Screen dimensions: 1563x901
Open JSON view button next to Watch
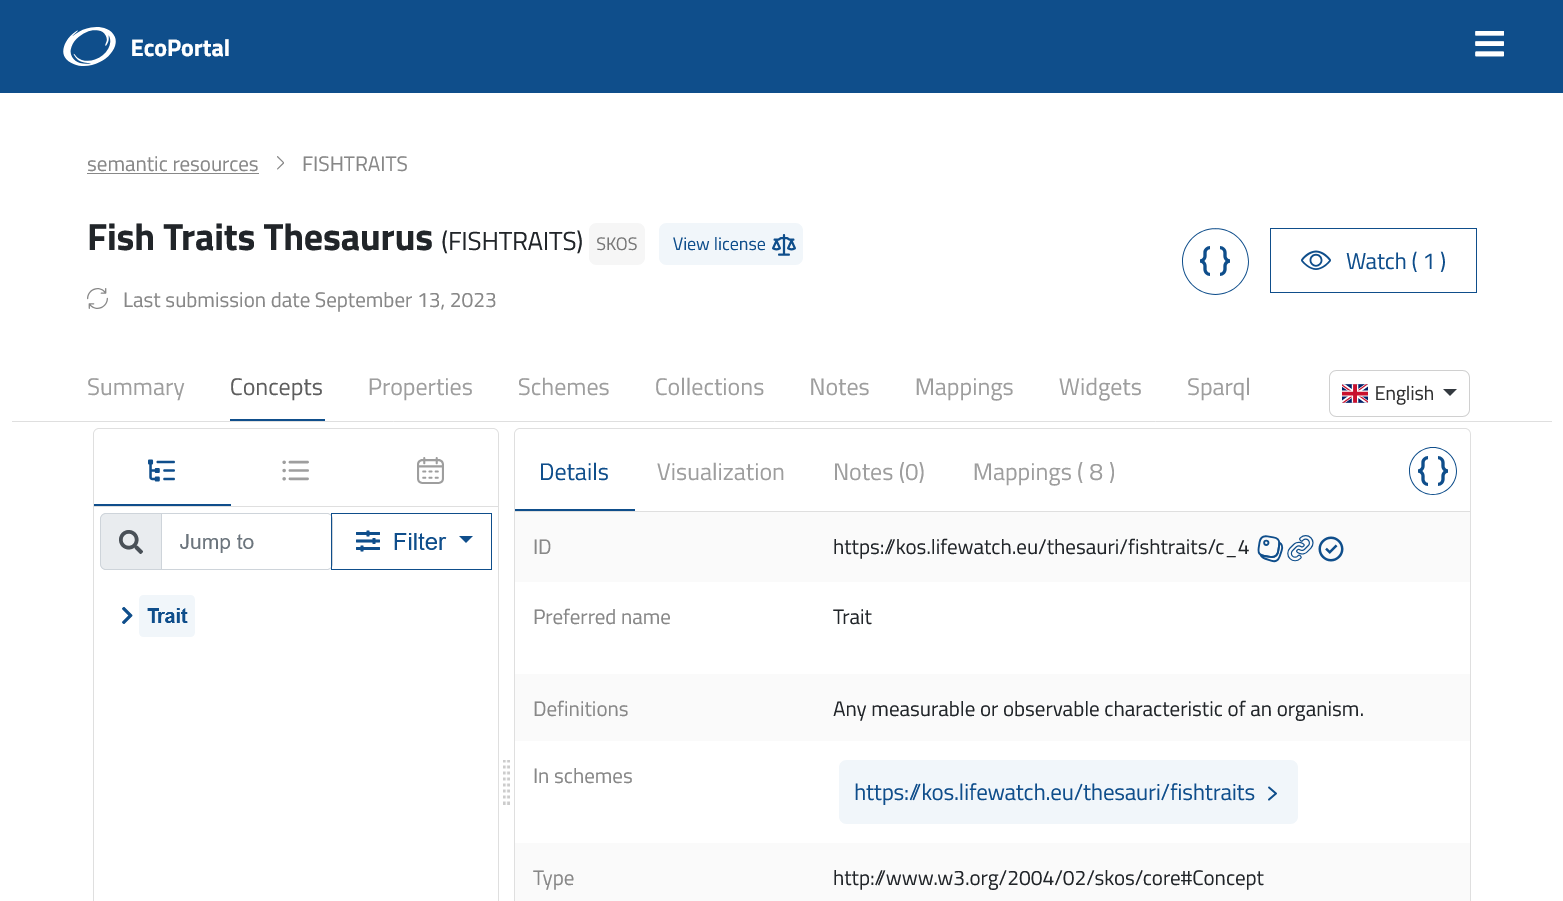click(x=1214, y=261)
